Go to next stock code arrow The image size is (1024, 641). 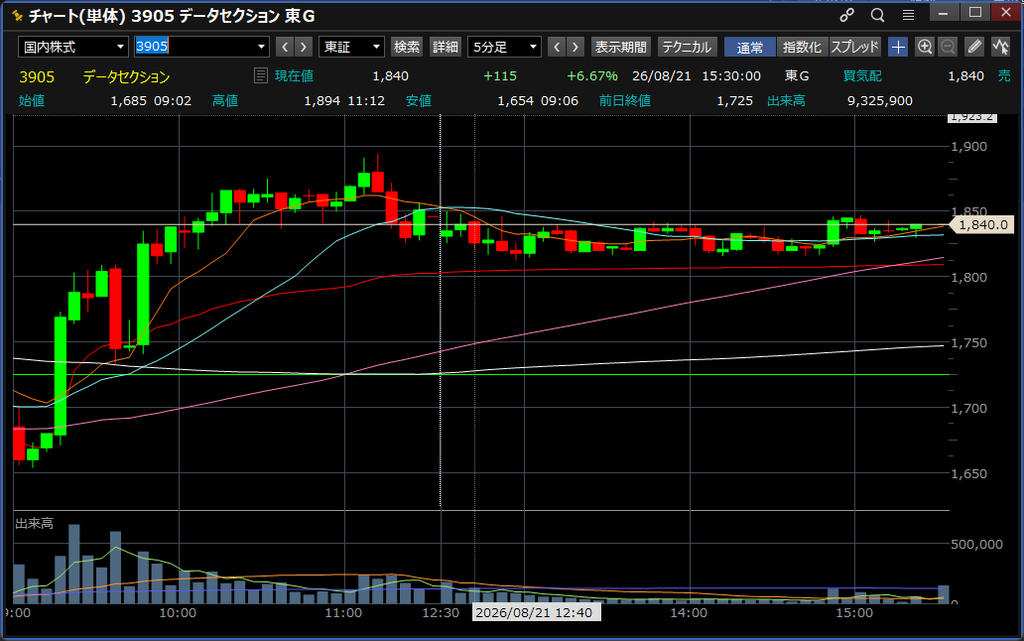coord(303,47)
